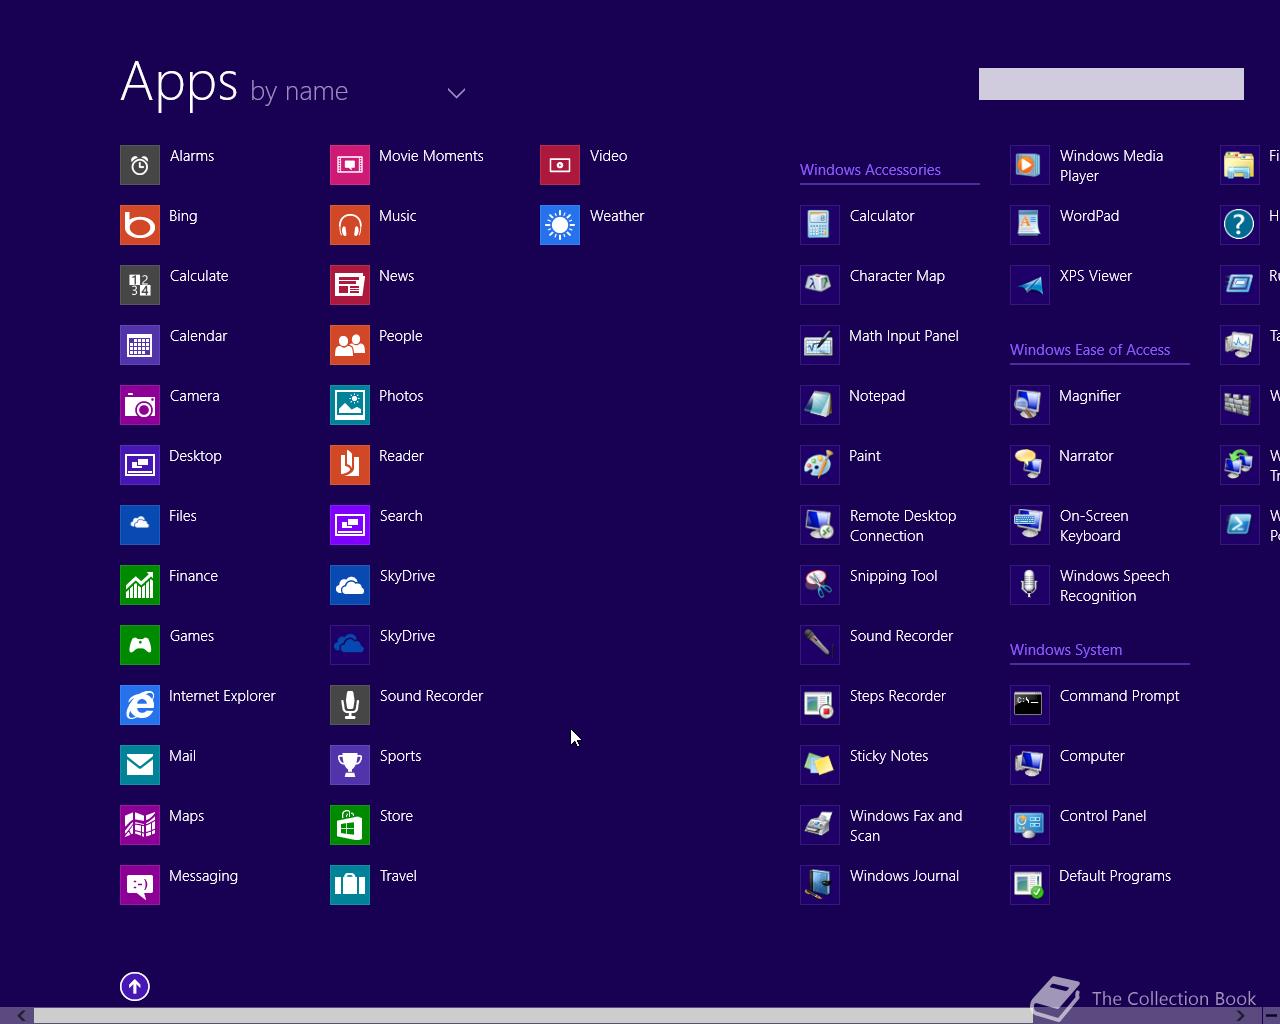Launch the Camera app
The height and width of the screenshot is (1024, 1280).
click(x=140, y=405)
